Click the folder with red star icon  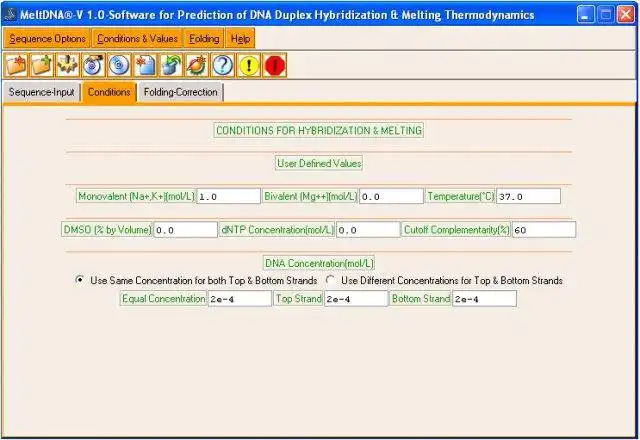[x=16, y=65]
